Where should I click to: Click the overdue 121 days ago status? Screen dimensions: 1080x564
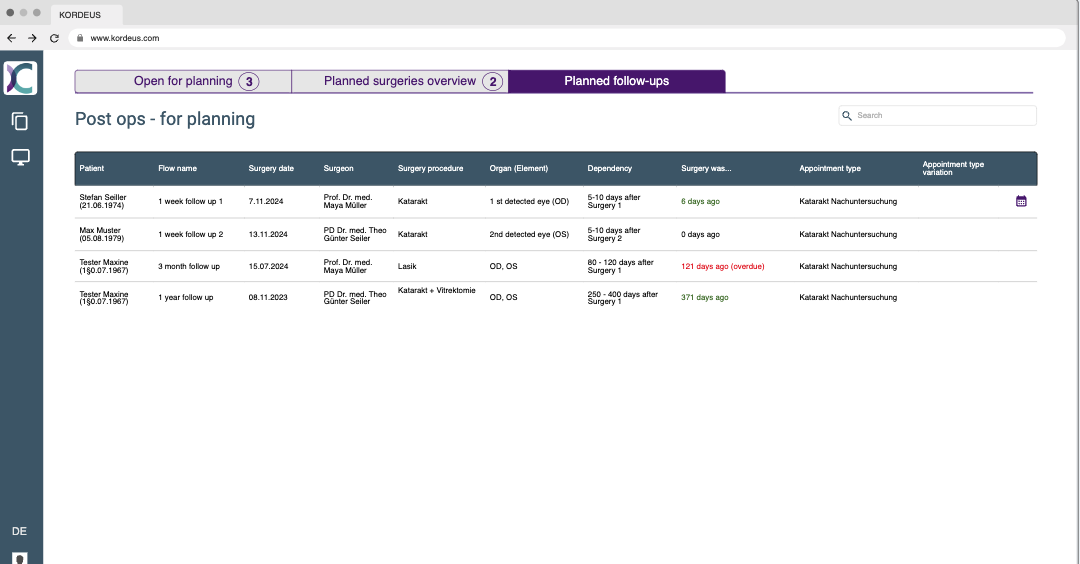722,267
